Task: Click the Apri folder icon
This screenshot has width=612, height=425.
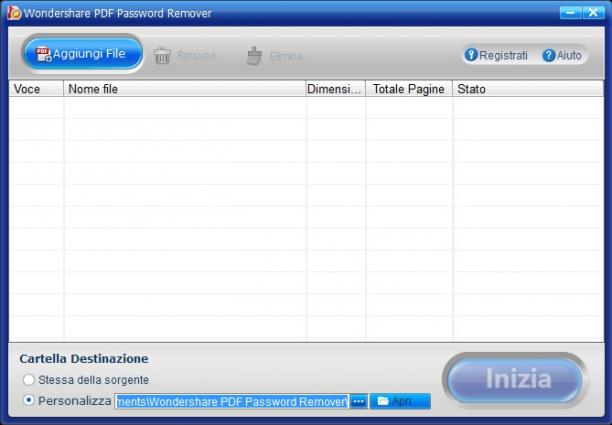Action: coord(383,401)
